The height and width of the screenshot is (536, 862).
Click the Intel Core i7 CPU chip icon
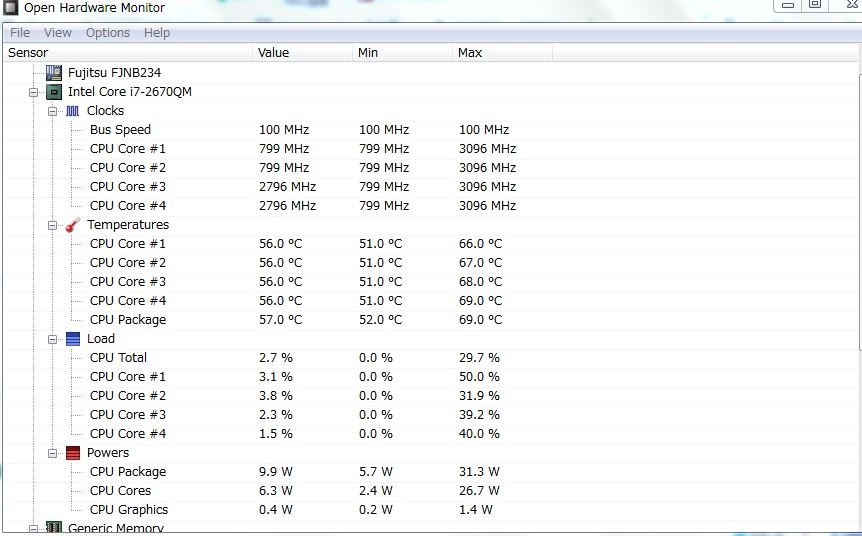coord(54,92)
